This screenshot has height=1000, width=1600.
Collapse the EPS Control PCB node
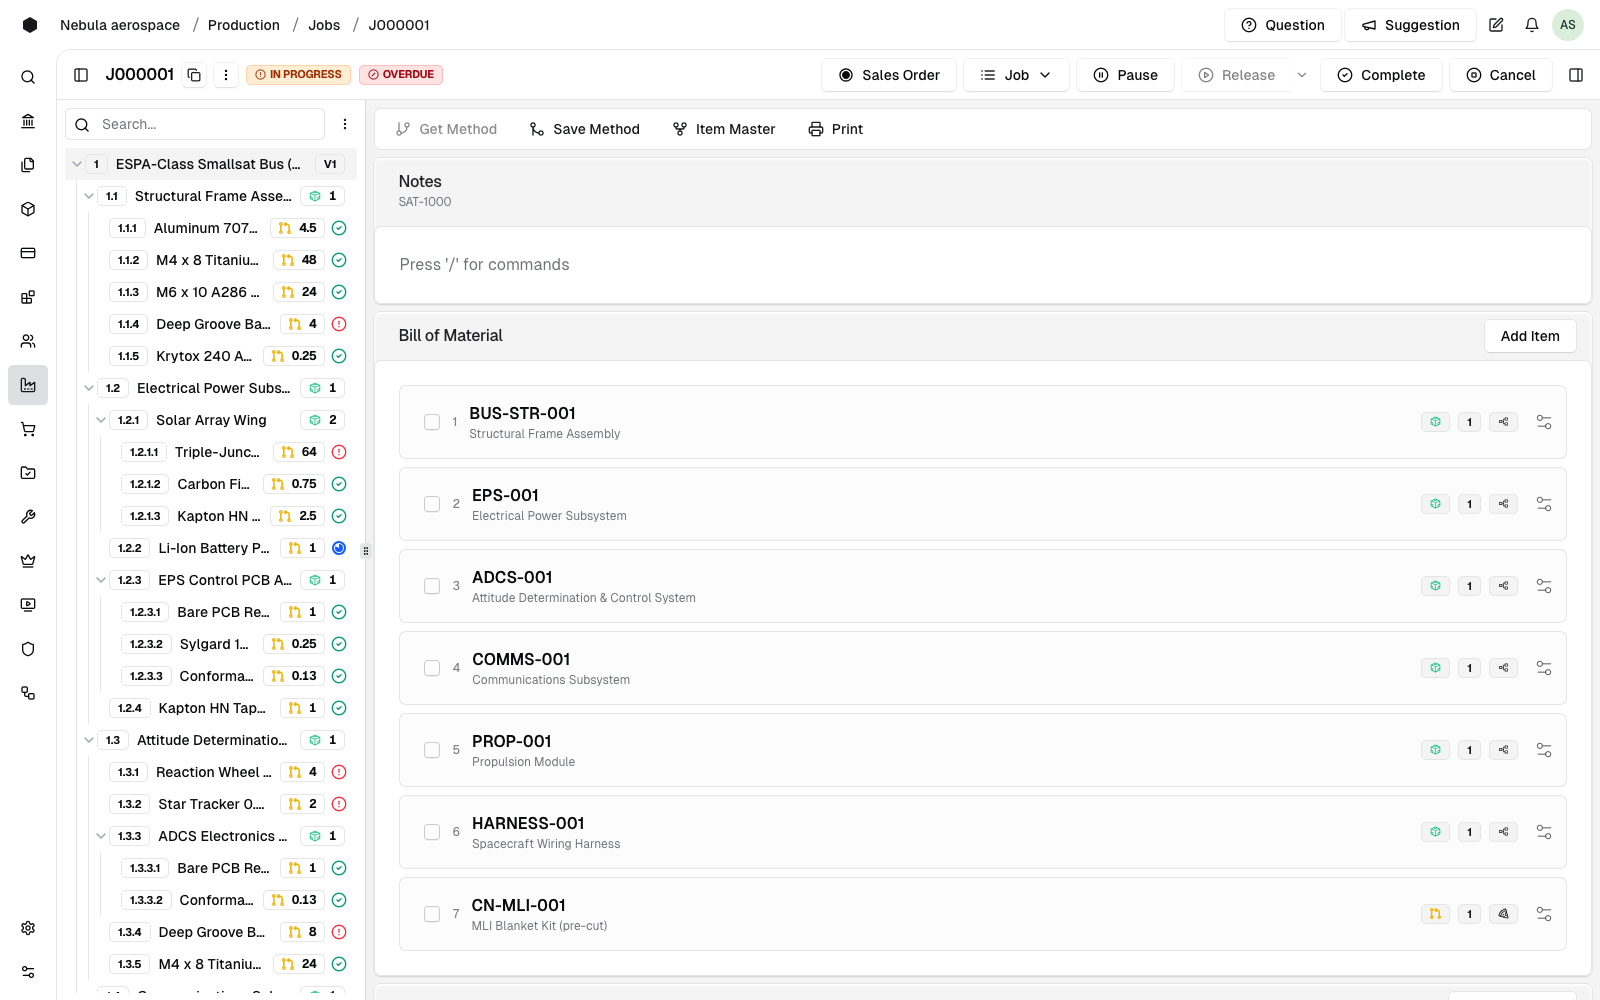click(101, 580)
